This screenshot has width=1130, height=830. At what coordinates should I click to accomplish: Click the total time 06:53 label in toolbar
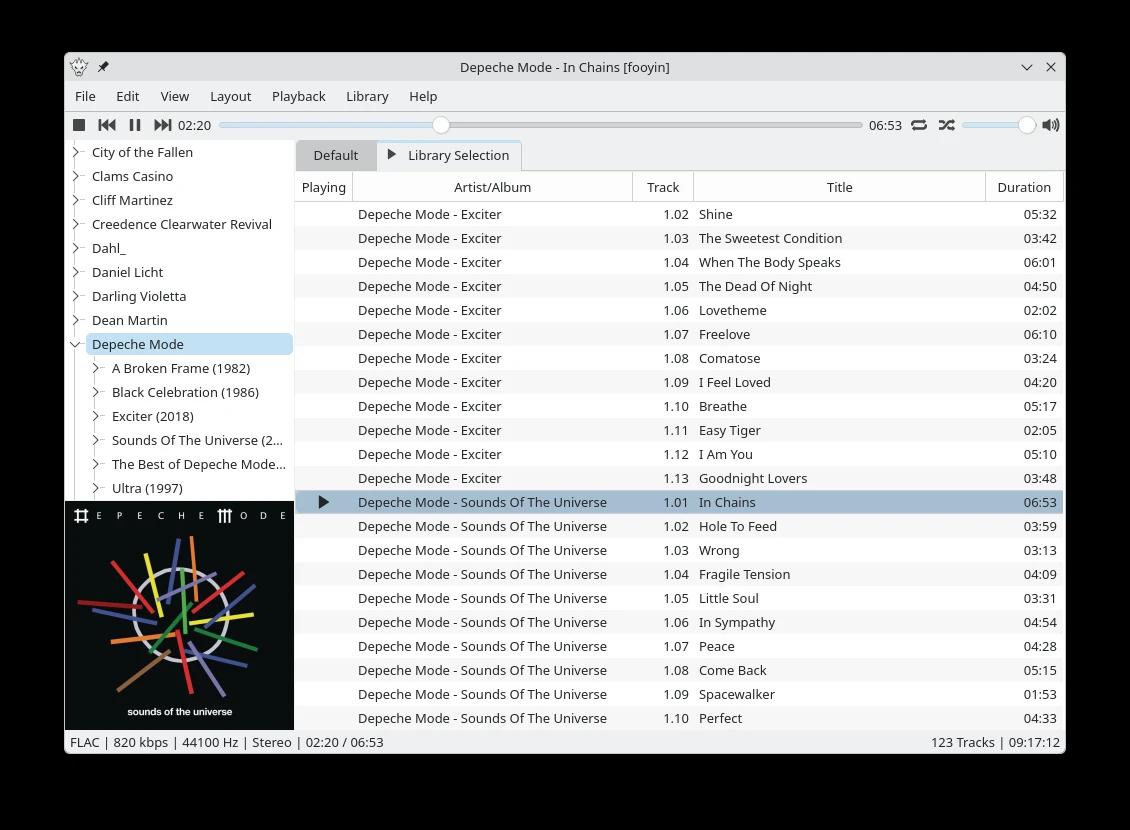885,125
